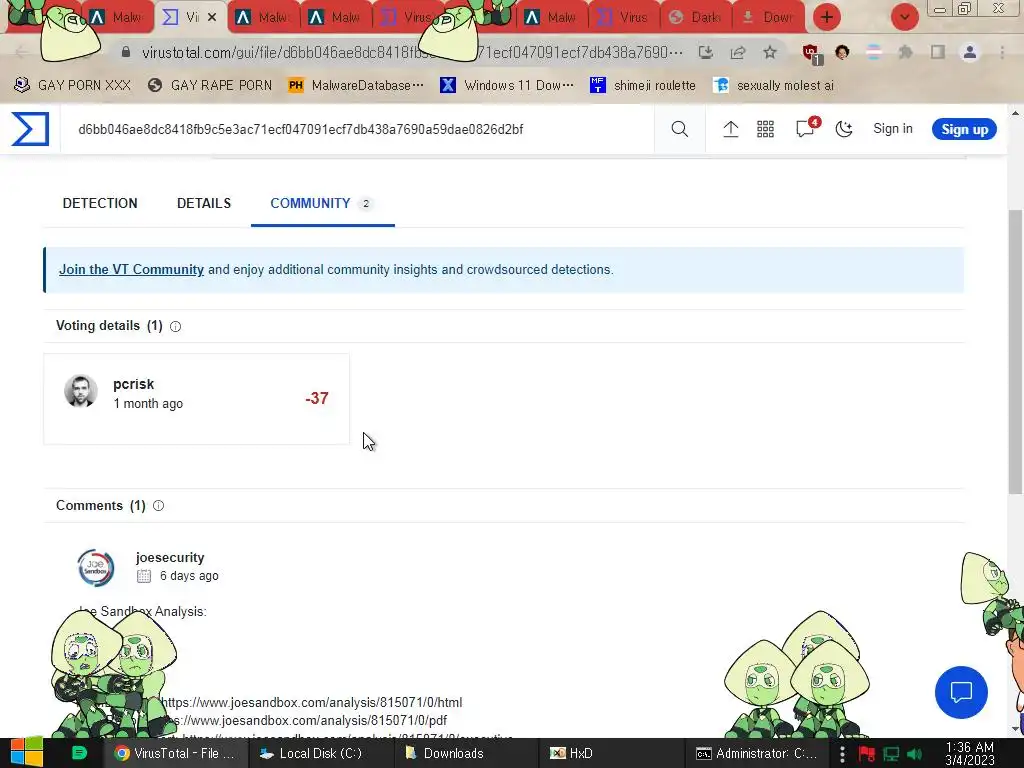Click pcrisk's profile avatar
Viewport: 1024px width, 768px height.
[81, 391]
